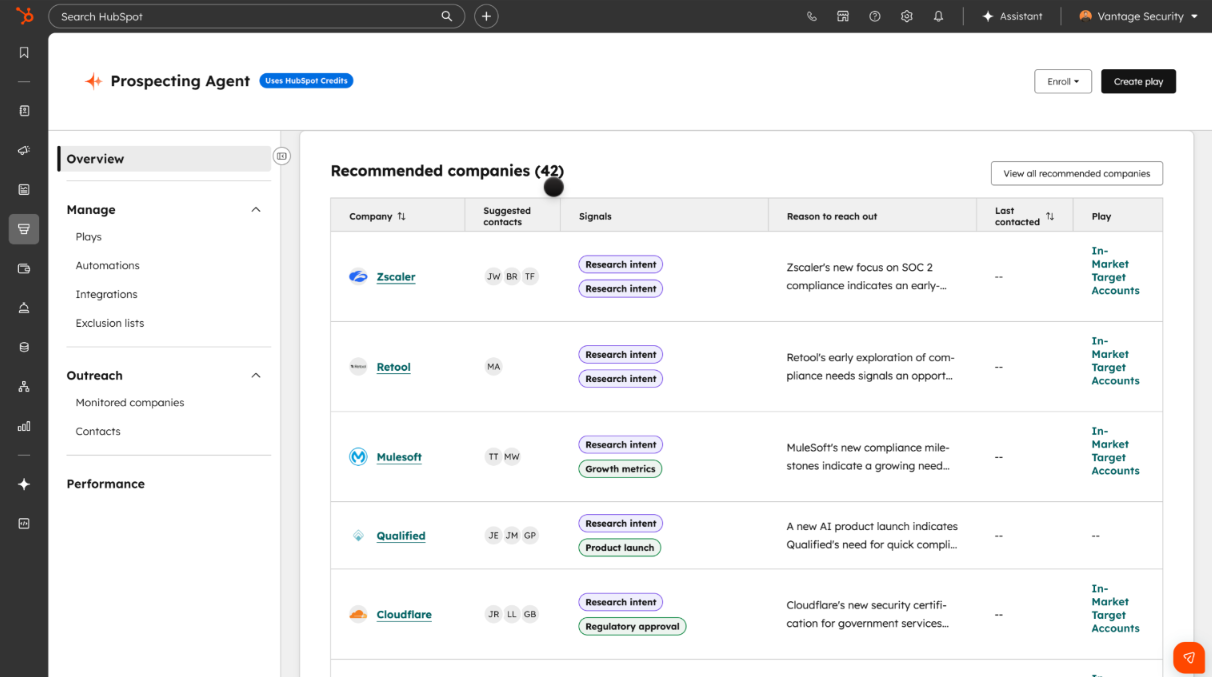Open the Data Management database icon

[24, 347]
